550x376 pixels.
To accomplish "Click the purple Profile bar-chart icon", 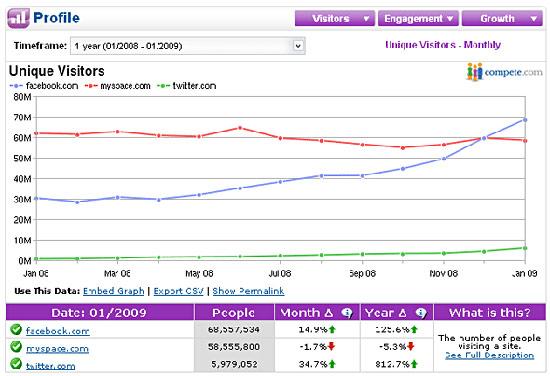I will click(18, 18).
